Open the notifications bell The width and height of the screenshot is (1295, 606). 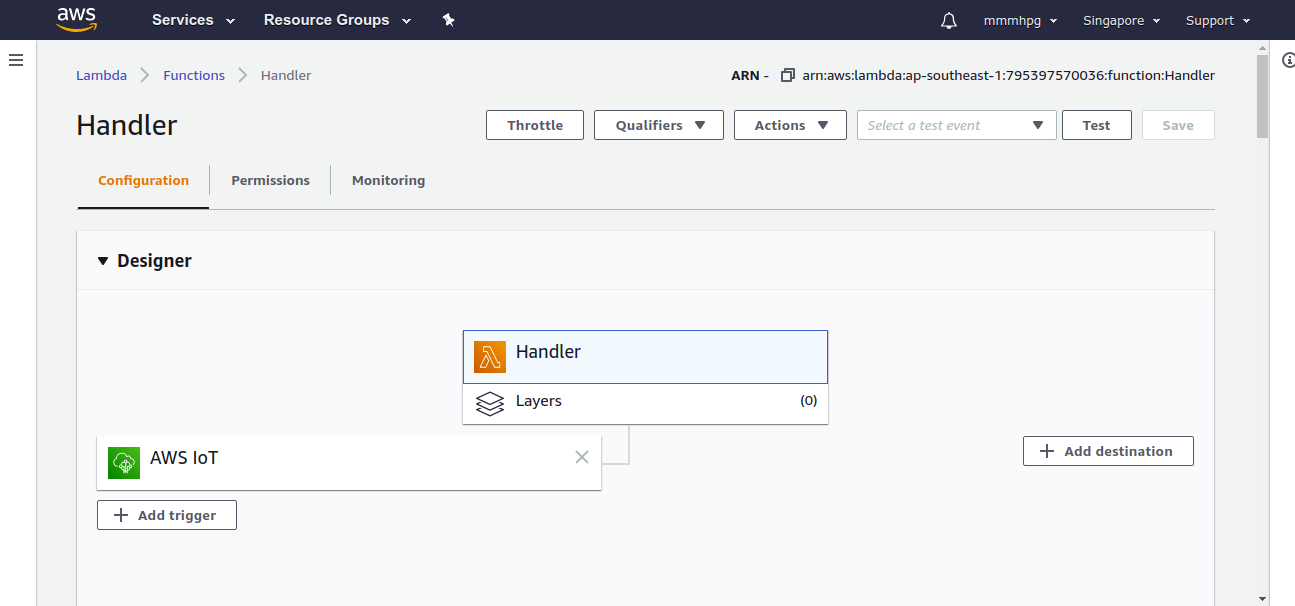click(x=949, y=20)
